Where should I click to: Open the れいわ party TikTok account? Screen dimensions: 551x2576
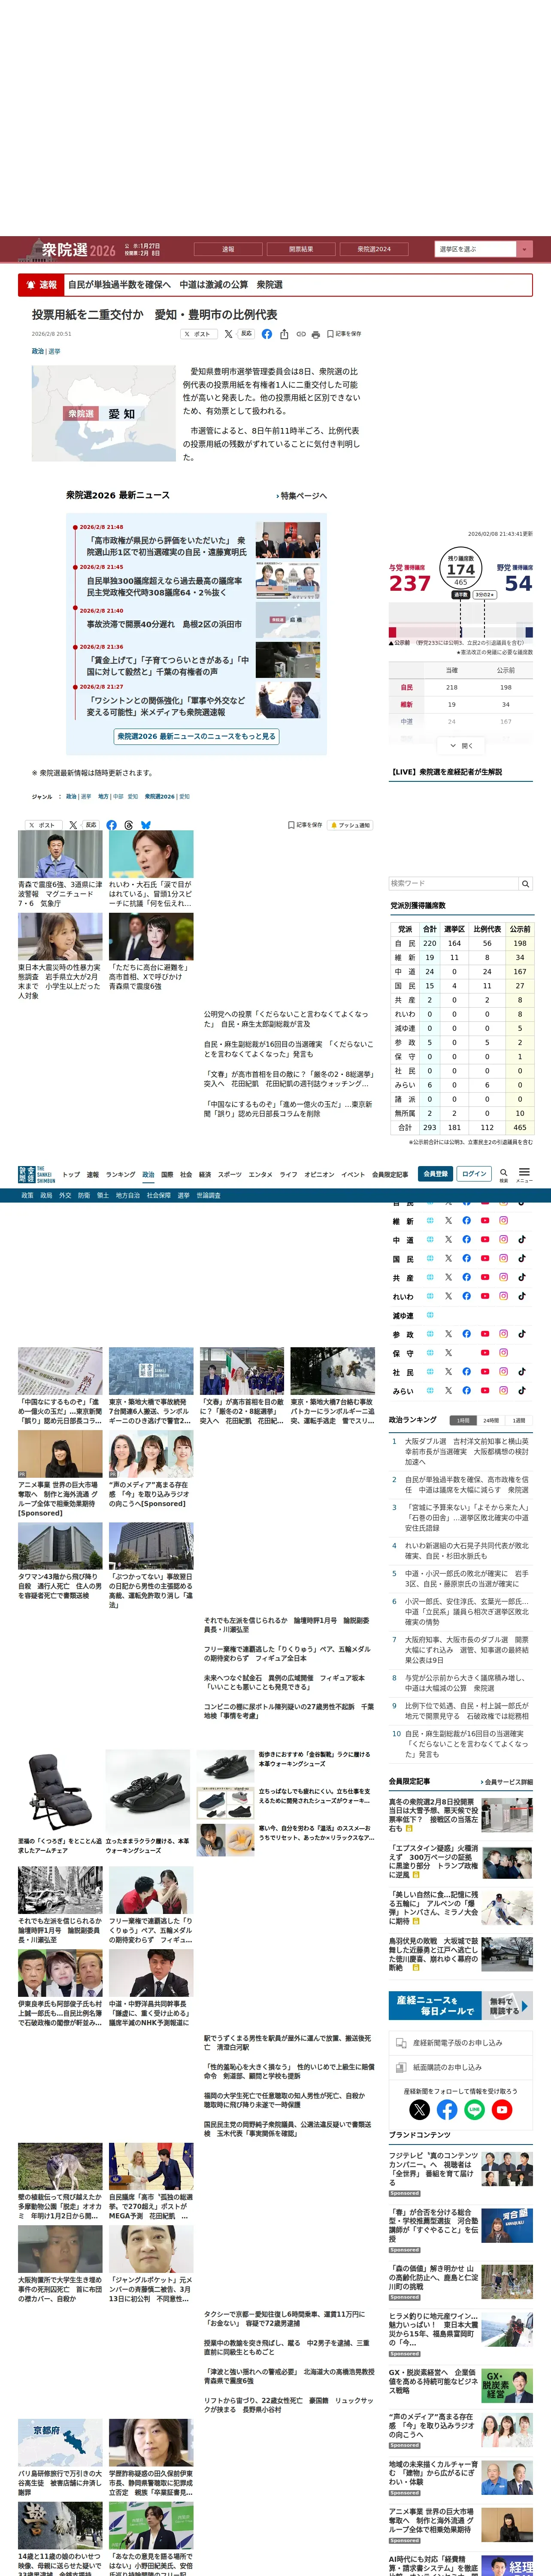[521, 1296]
